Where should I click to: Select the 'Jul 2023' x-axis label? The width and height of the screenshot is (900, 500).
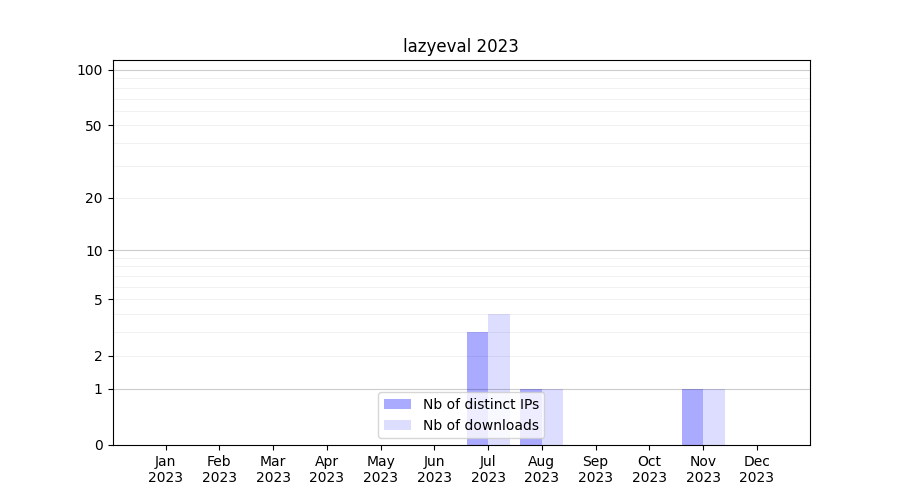pos(488,469)
